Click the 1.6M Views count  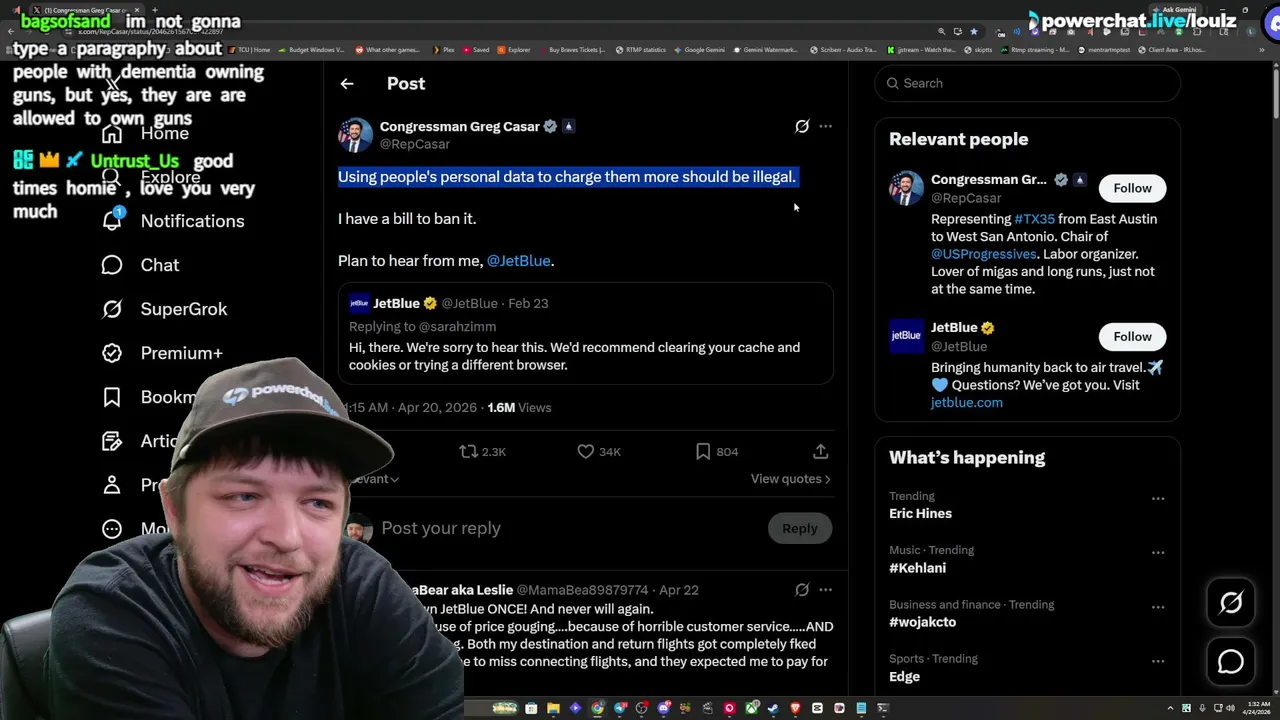(519, 408)
